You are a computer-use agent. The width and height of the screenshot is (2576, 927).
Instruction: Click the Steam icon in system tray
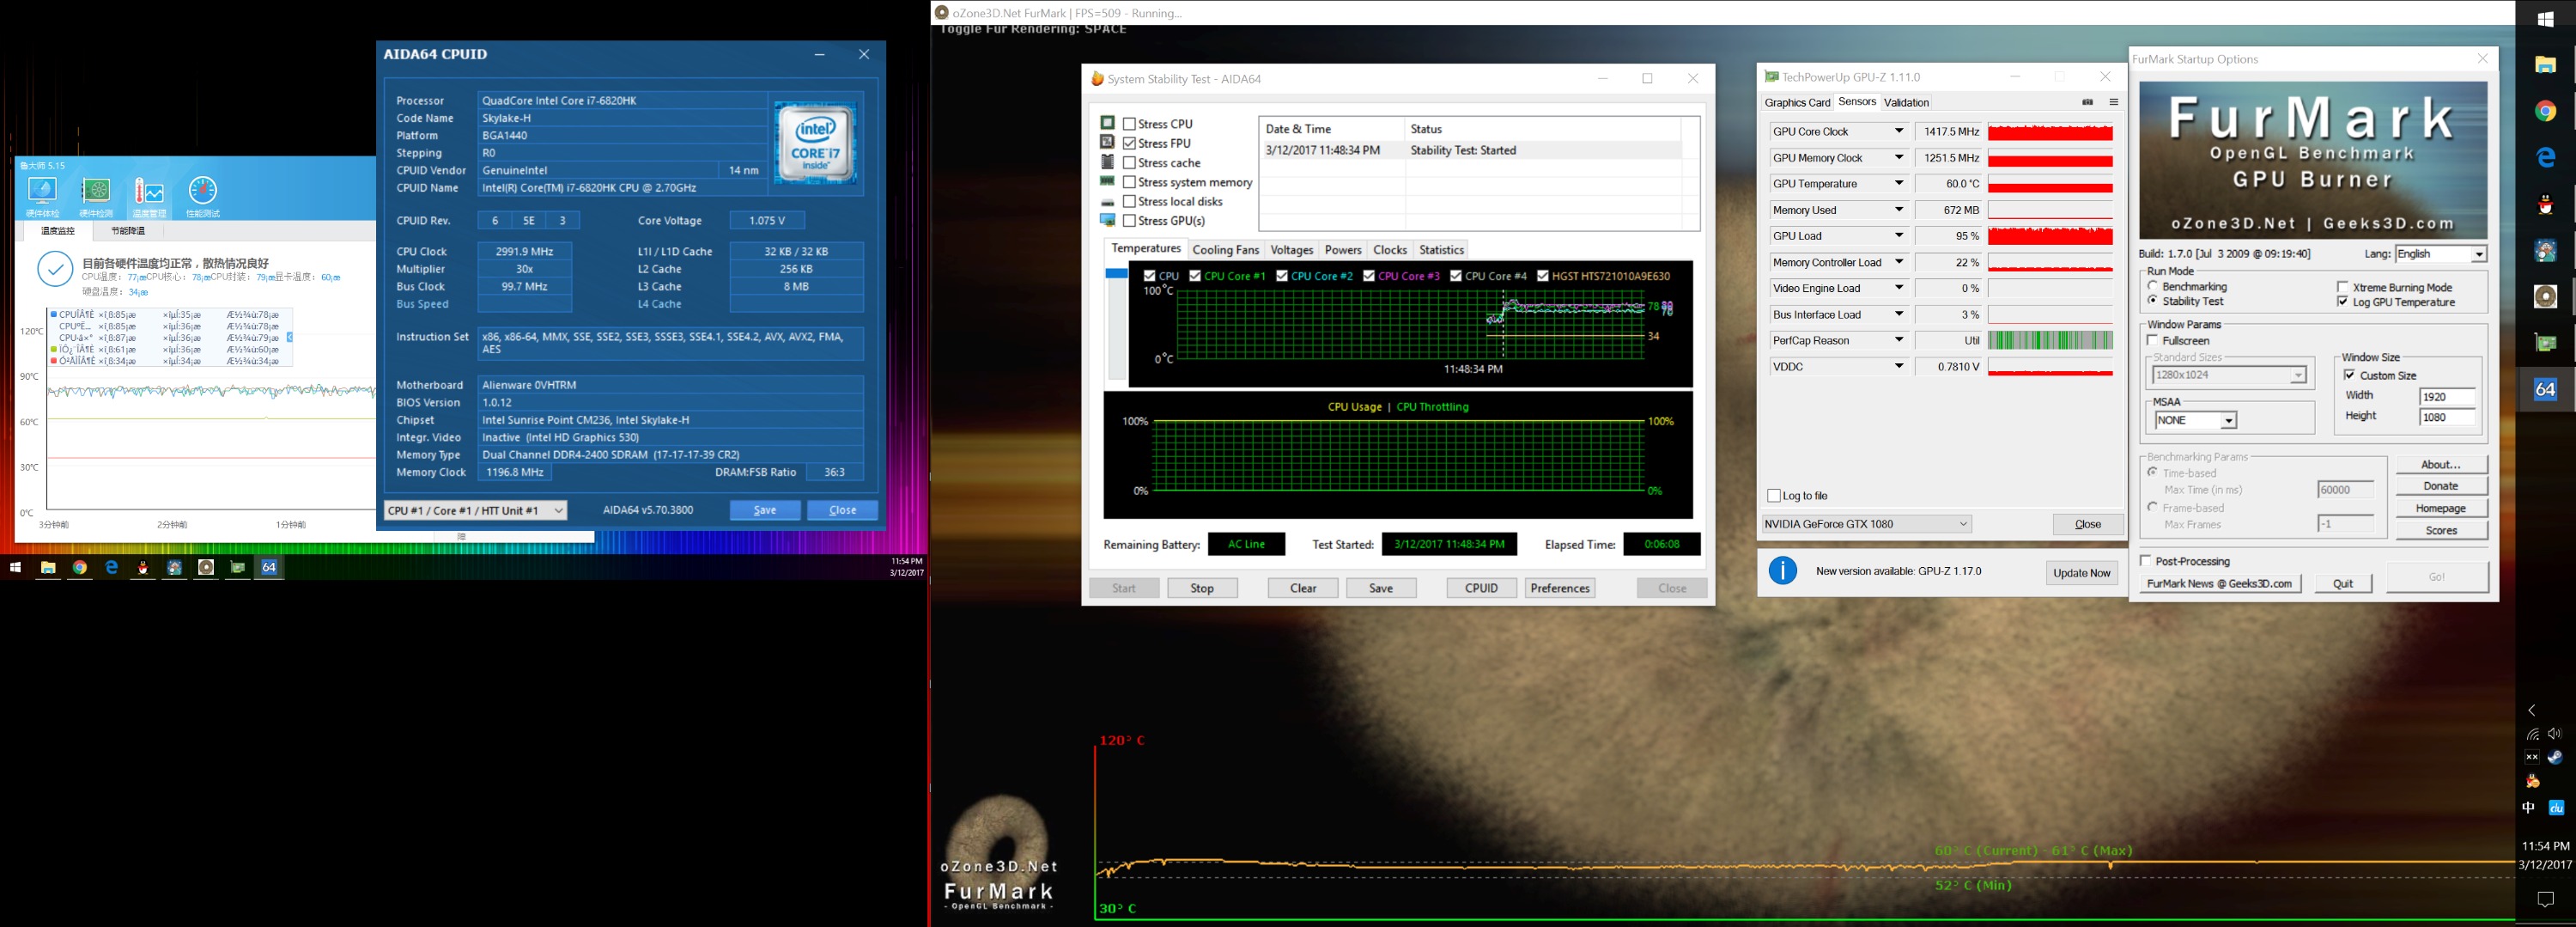pyautogui.click(x=2555, y=758)
